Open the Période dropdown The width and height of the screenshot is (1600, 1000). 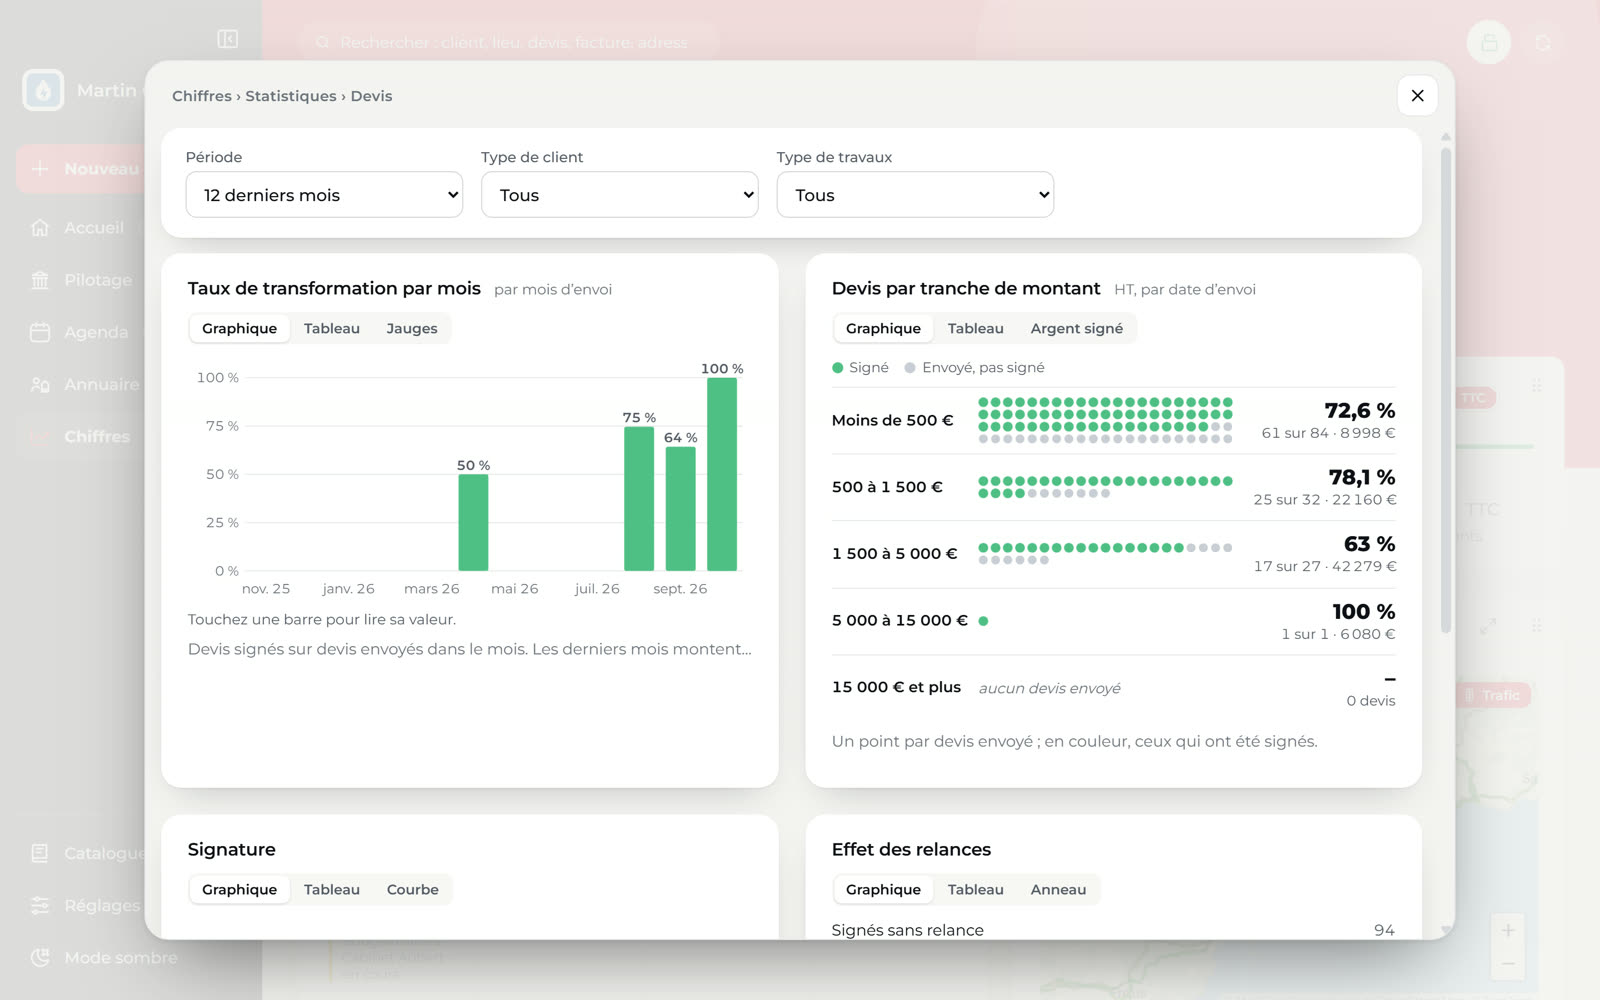tap(324, 195)
